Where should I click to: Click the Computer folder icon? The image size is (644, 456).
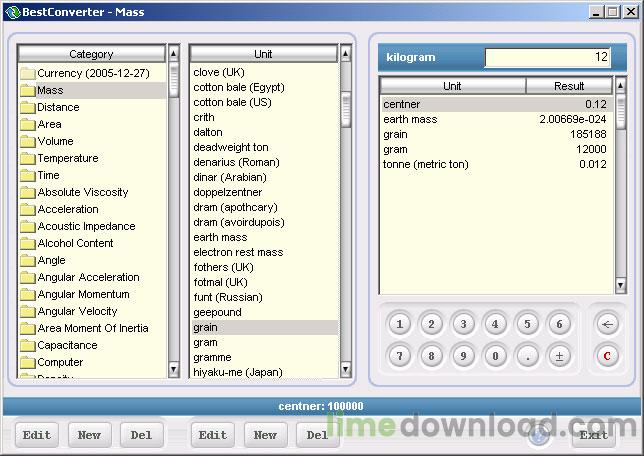coord(28,363)
